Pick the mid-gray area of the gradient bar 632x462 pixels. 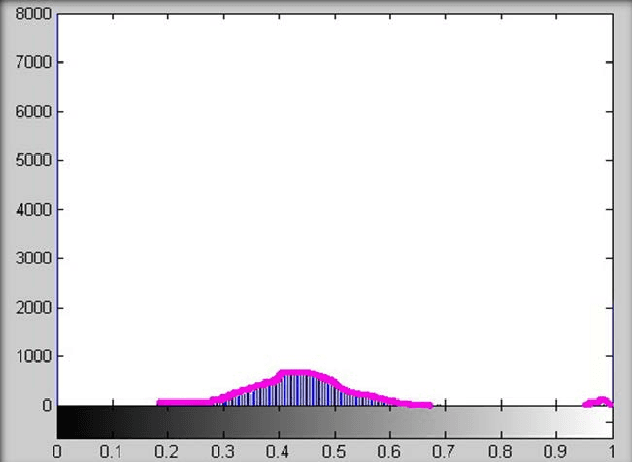tap(335, 422)
